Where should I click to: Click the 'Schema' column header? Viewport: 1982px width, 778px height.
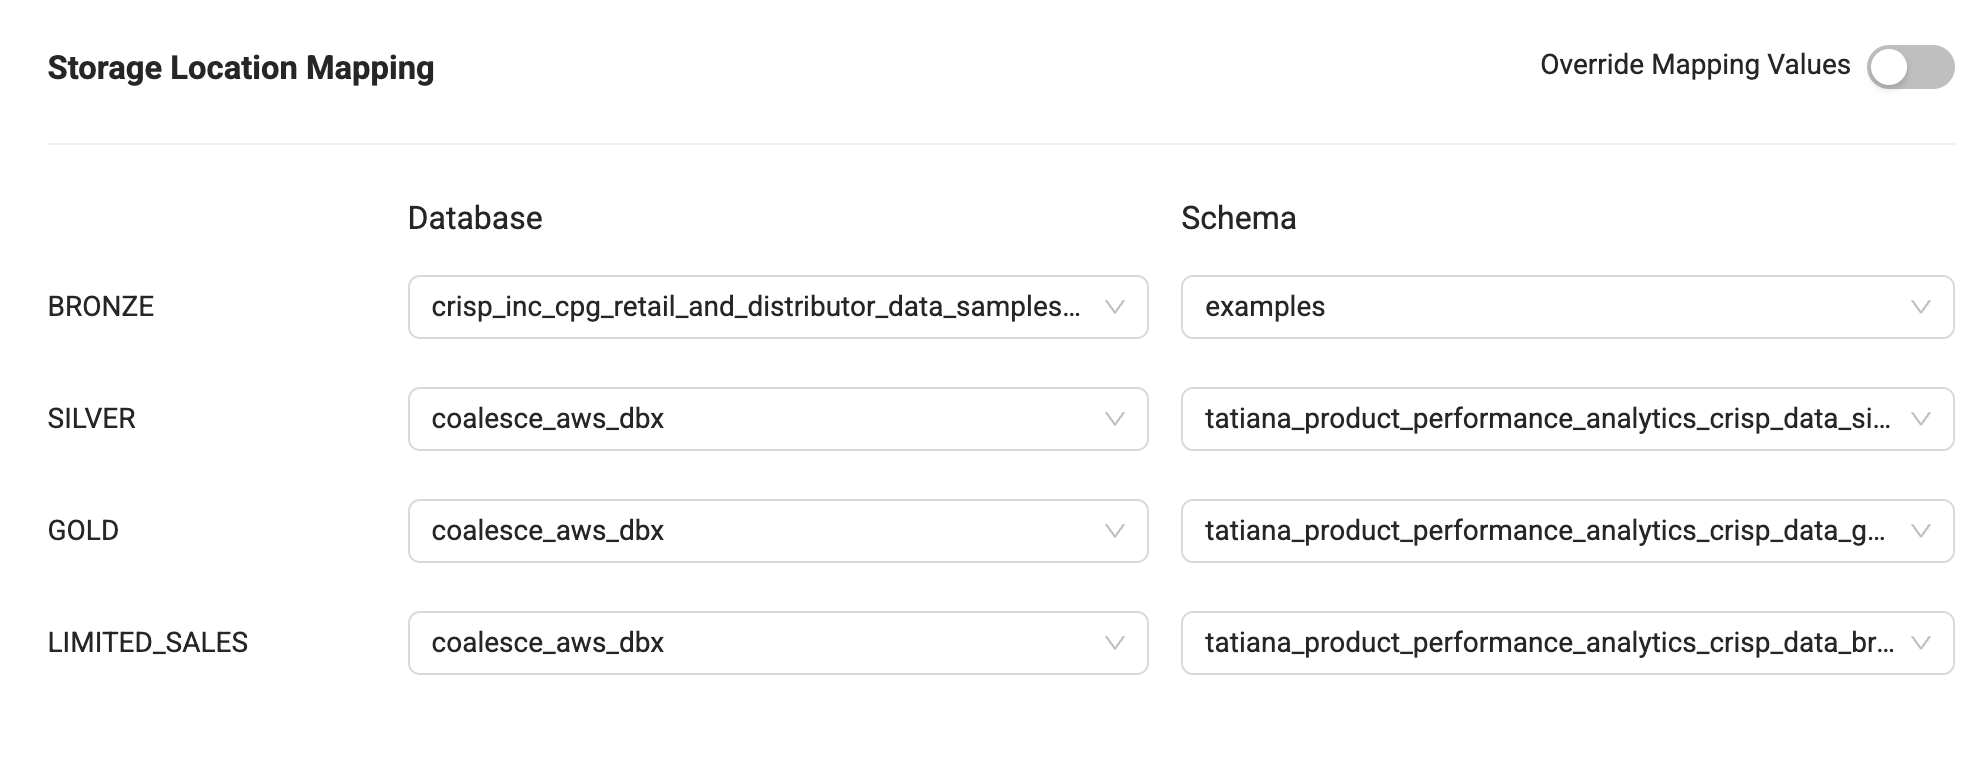coord(1238,218)
